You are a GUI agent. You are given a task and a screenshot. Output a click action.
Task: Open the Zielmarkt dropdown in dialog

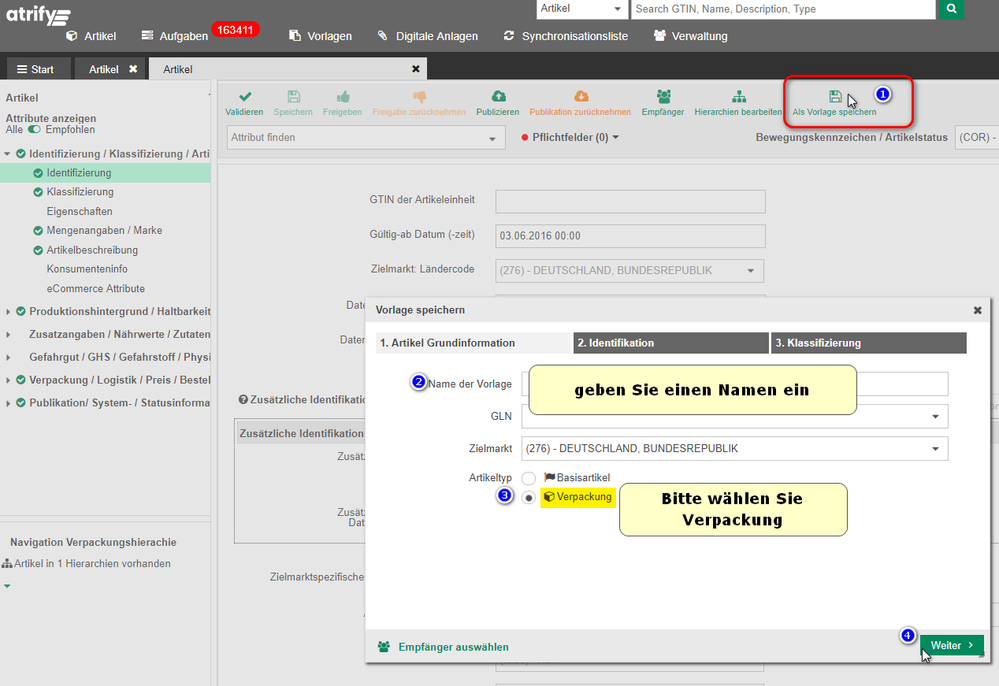(735, 448)
